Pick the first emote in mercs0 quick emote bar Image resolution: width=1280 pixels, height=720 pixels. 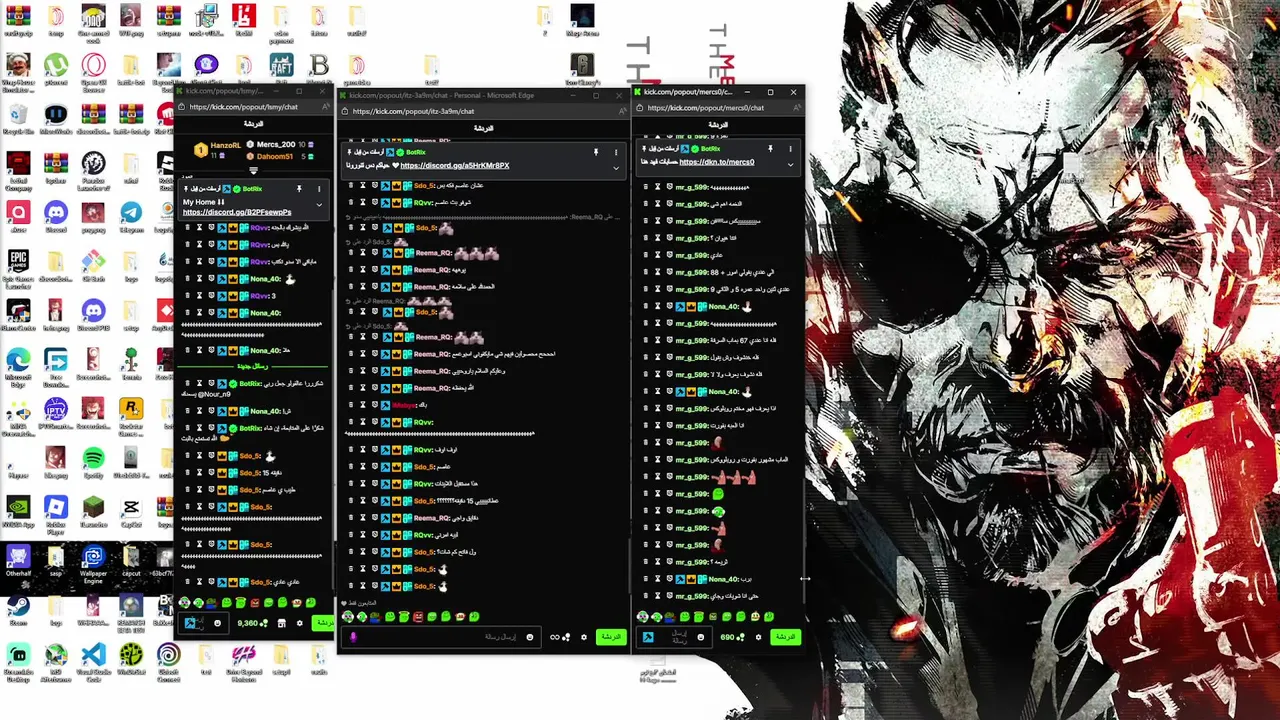pos(642,617)
